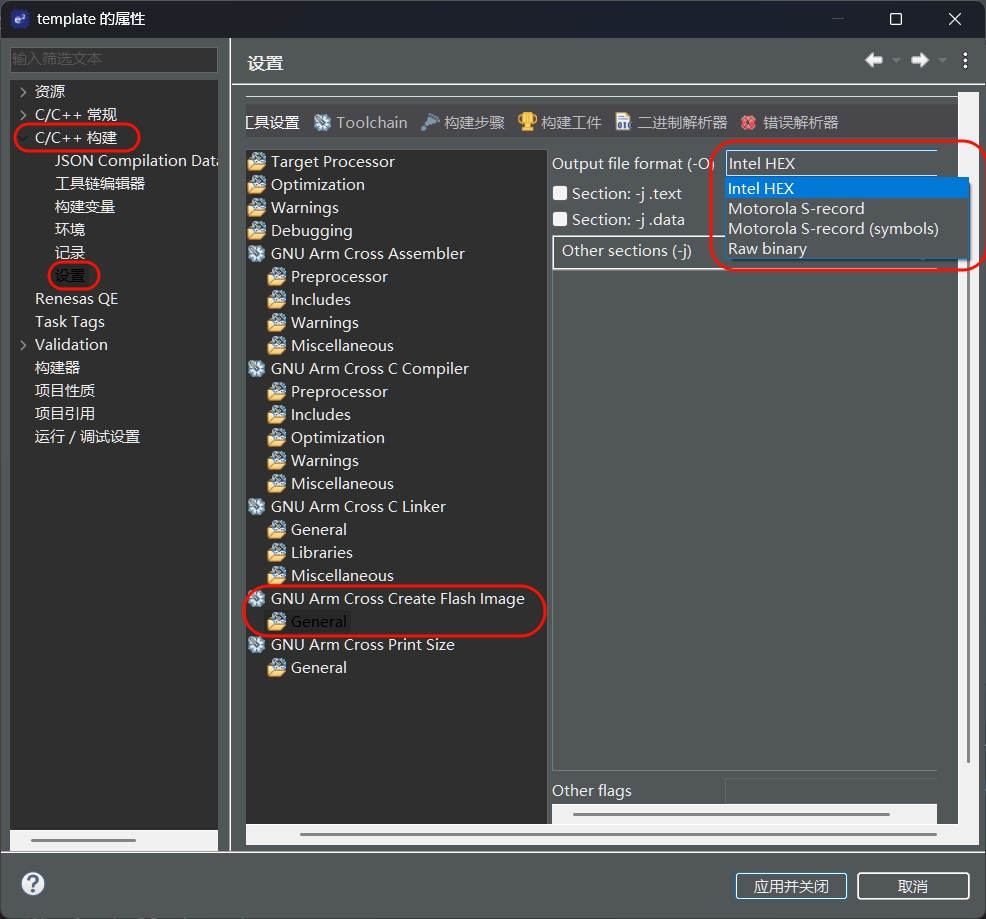Switch to the 构建步骤 tab

(463, 123)
